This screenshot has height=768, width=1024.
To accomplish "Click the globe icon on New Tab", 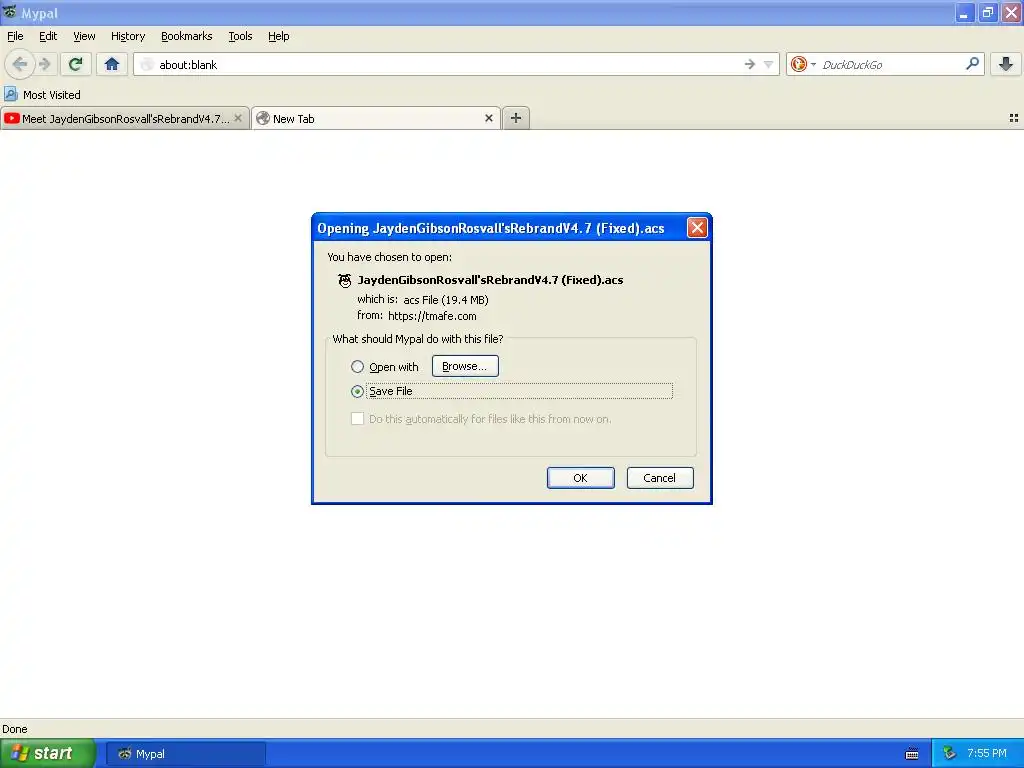I will (x=263, y=118).
